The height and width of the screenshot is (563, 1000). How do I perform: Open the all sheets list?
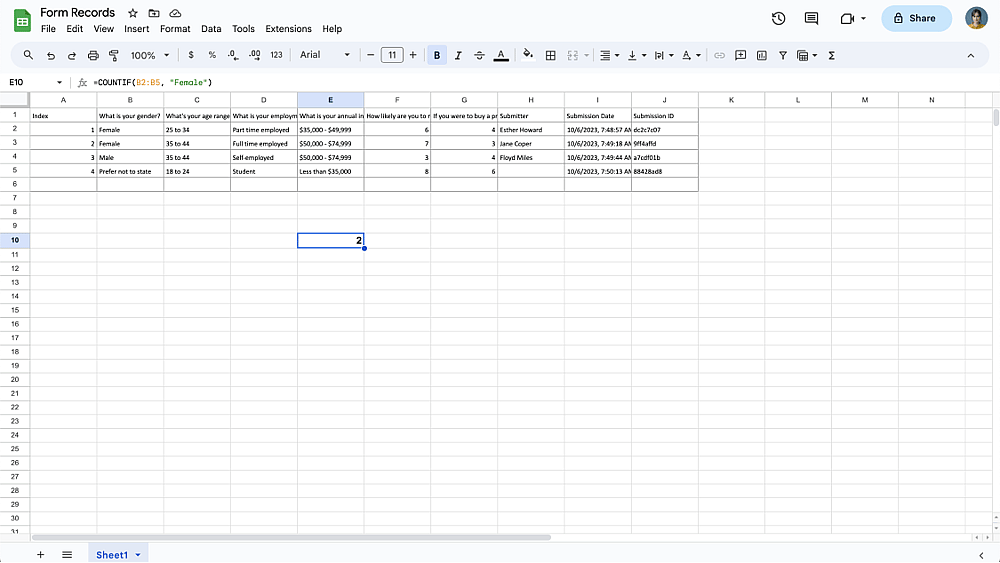coord(67,555)
